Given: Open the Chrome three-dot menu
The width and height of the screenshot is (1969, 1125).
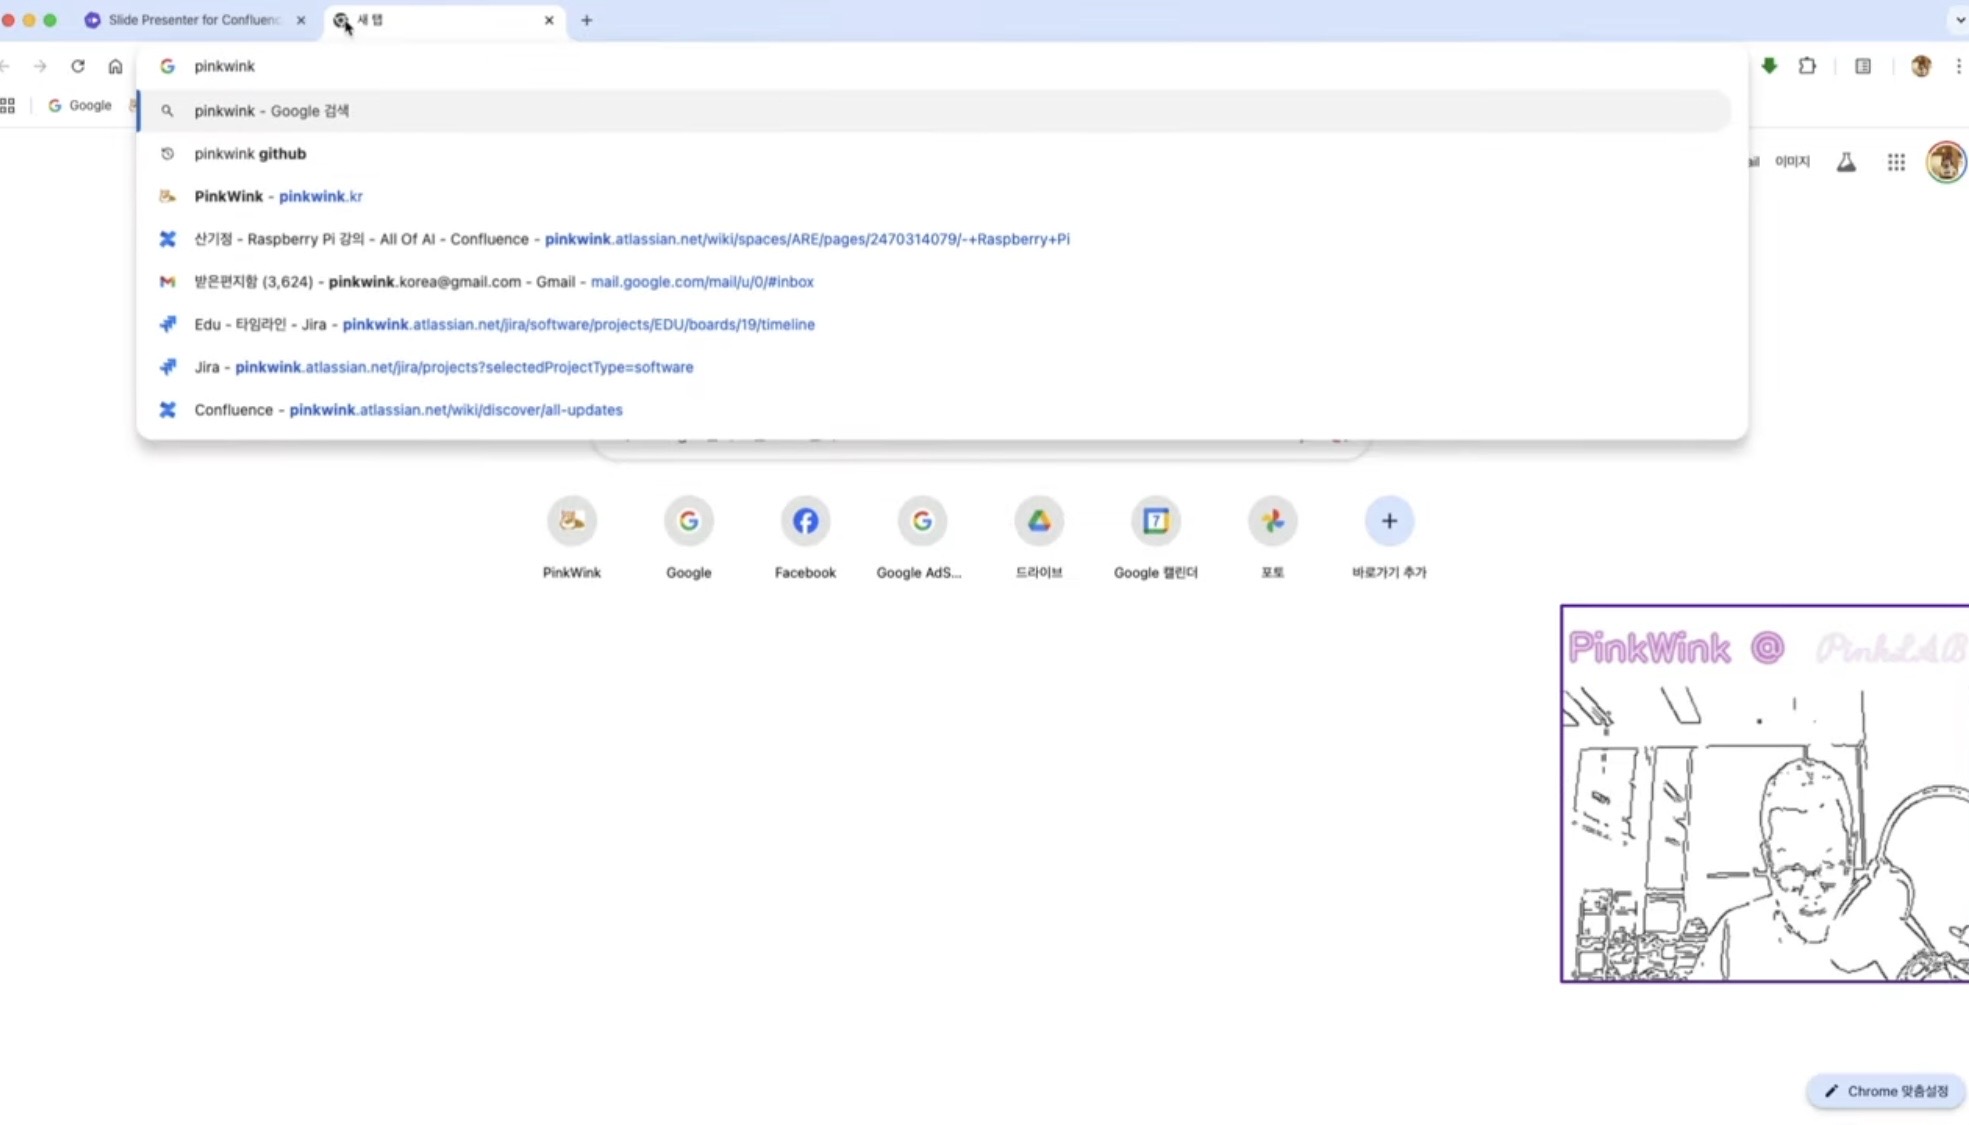Looking at the screenshot, I should [1959, 66].
